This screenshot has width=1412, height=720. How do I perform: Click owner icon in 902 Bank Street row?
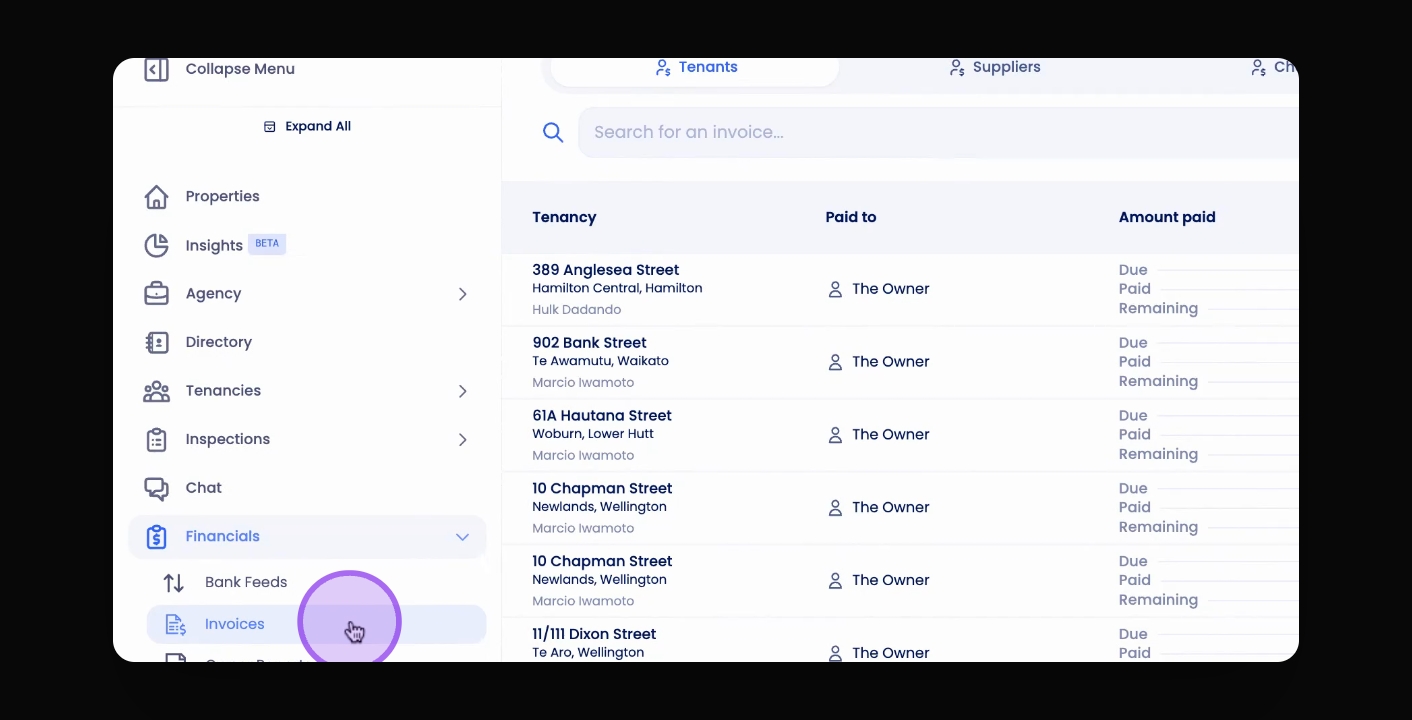pos(835,362)
